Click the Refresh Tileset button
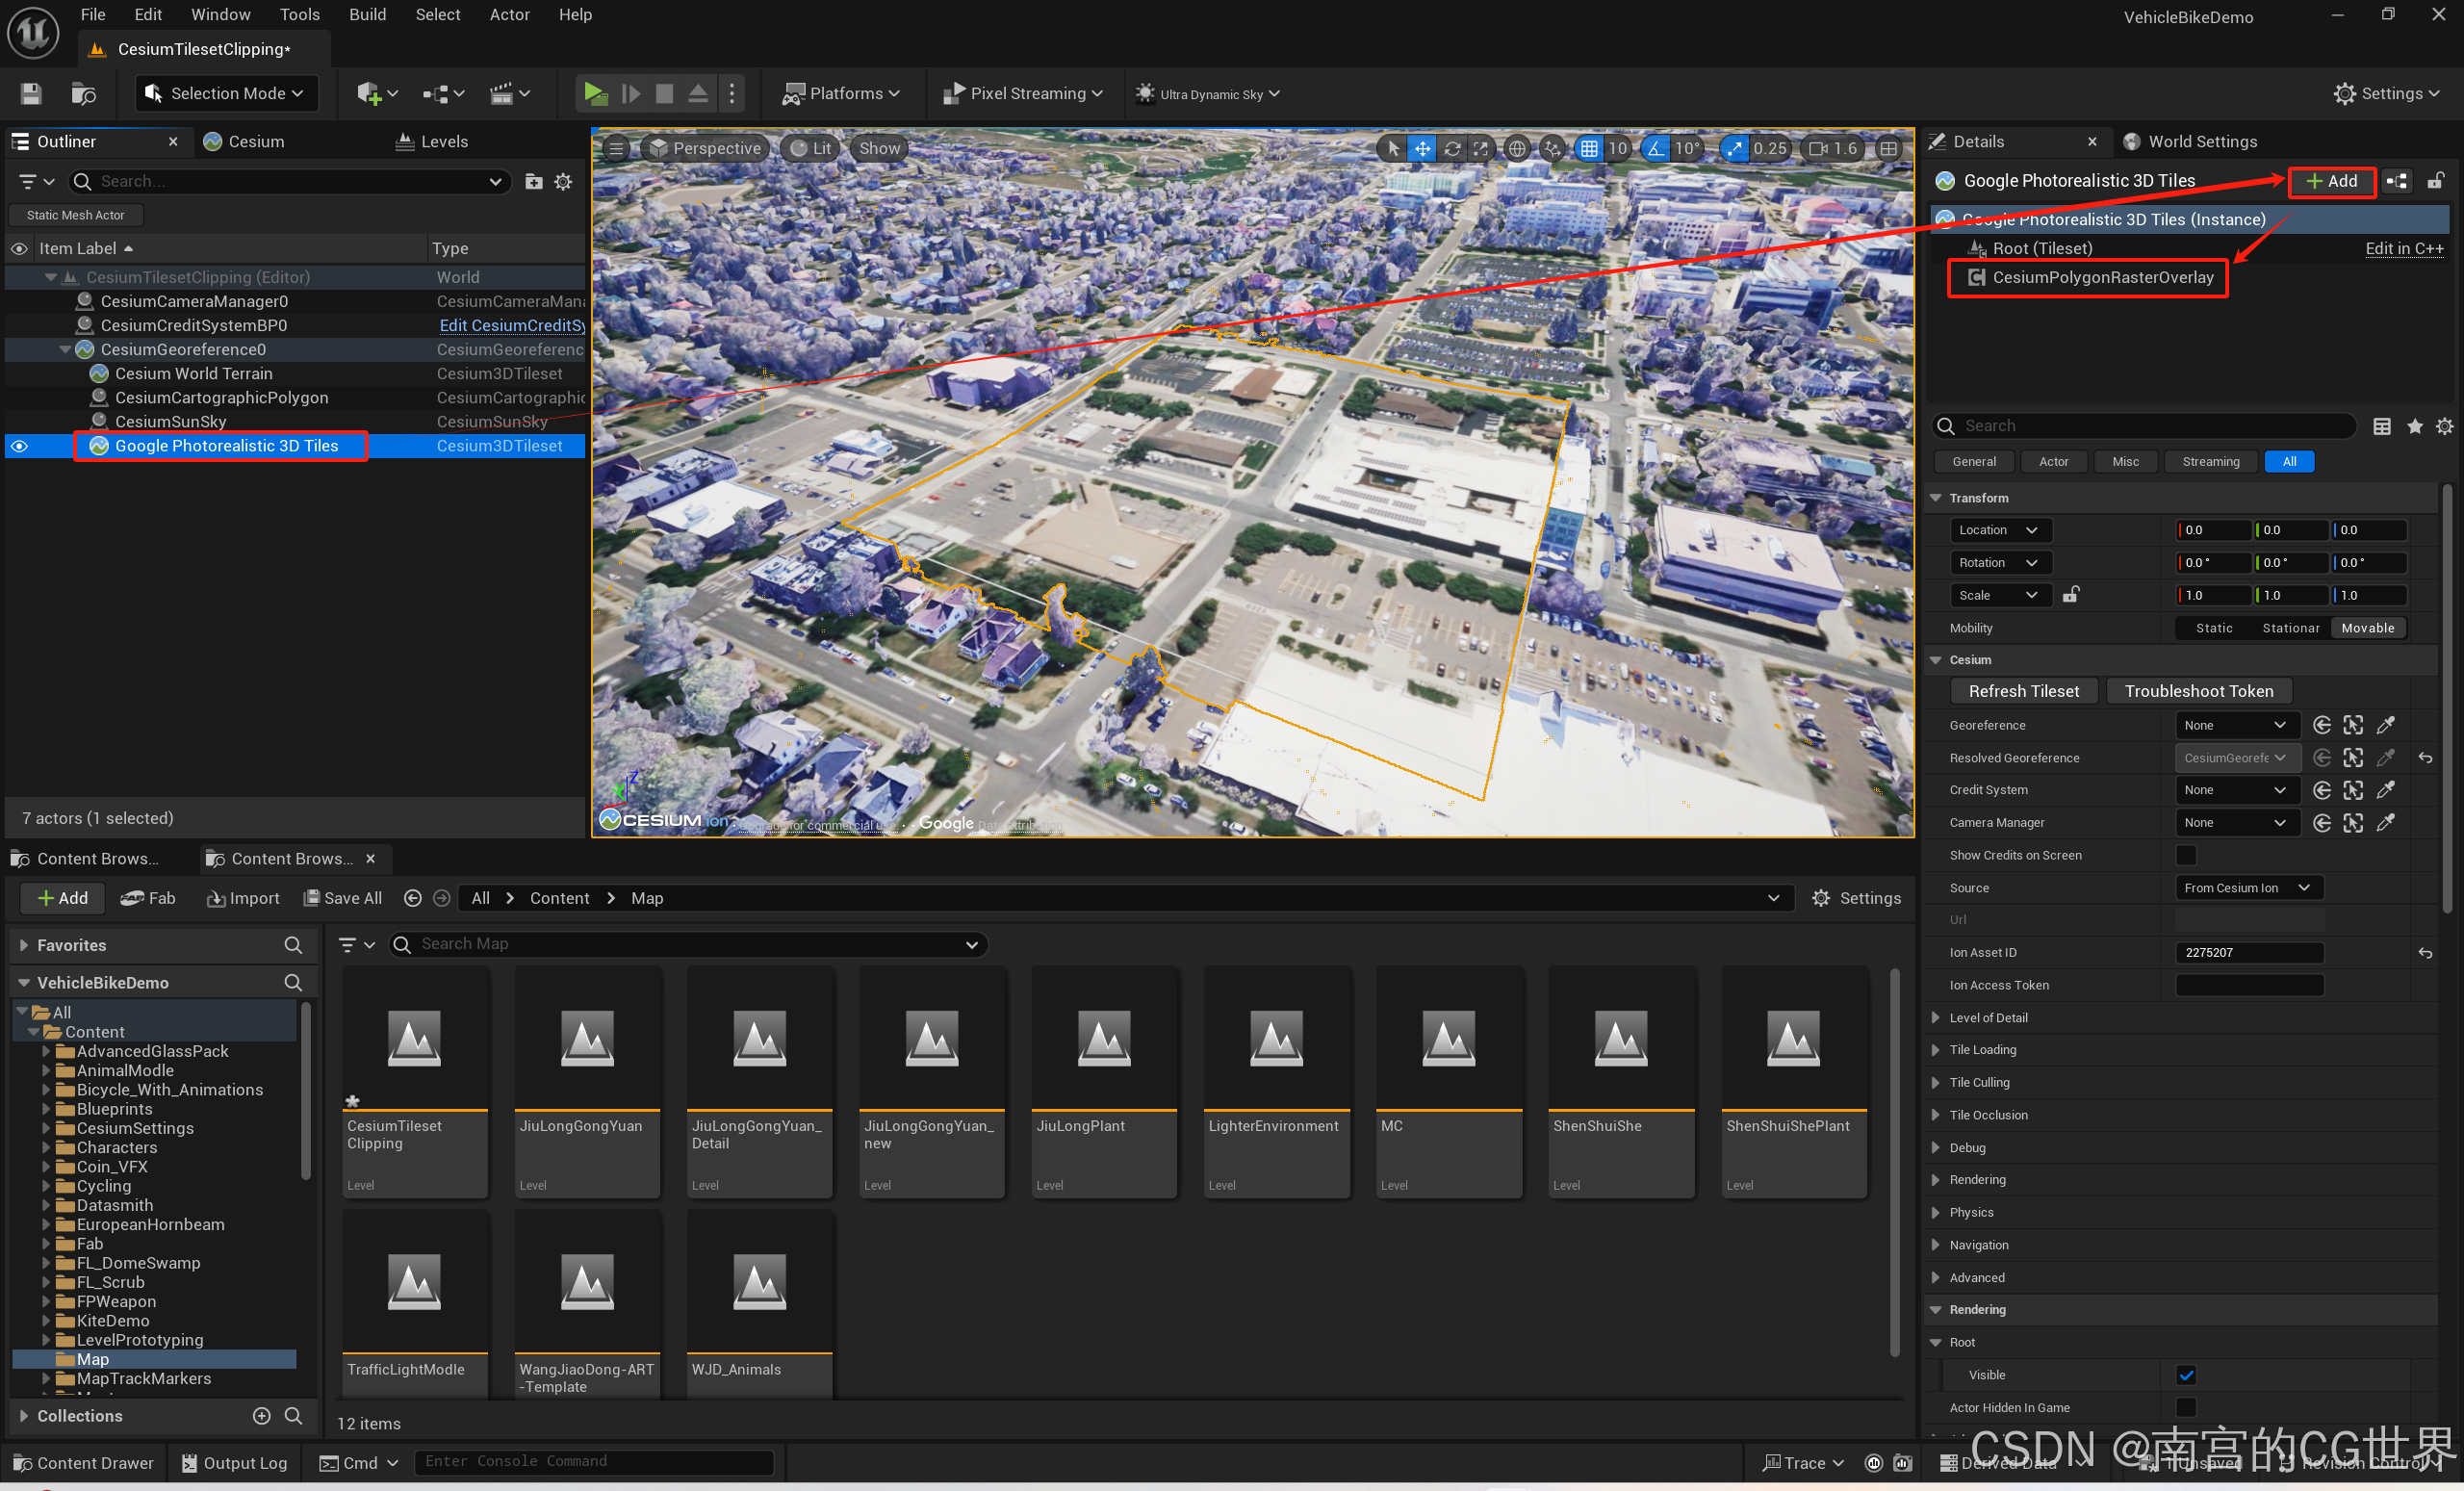The width and height of the screenshot is (2464, 1491). point(2023,691)
